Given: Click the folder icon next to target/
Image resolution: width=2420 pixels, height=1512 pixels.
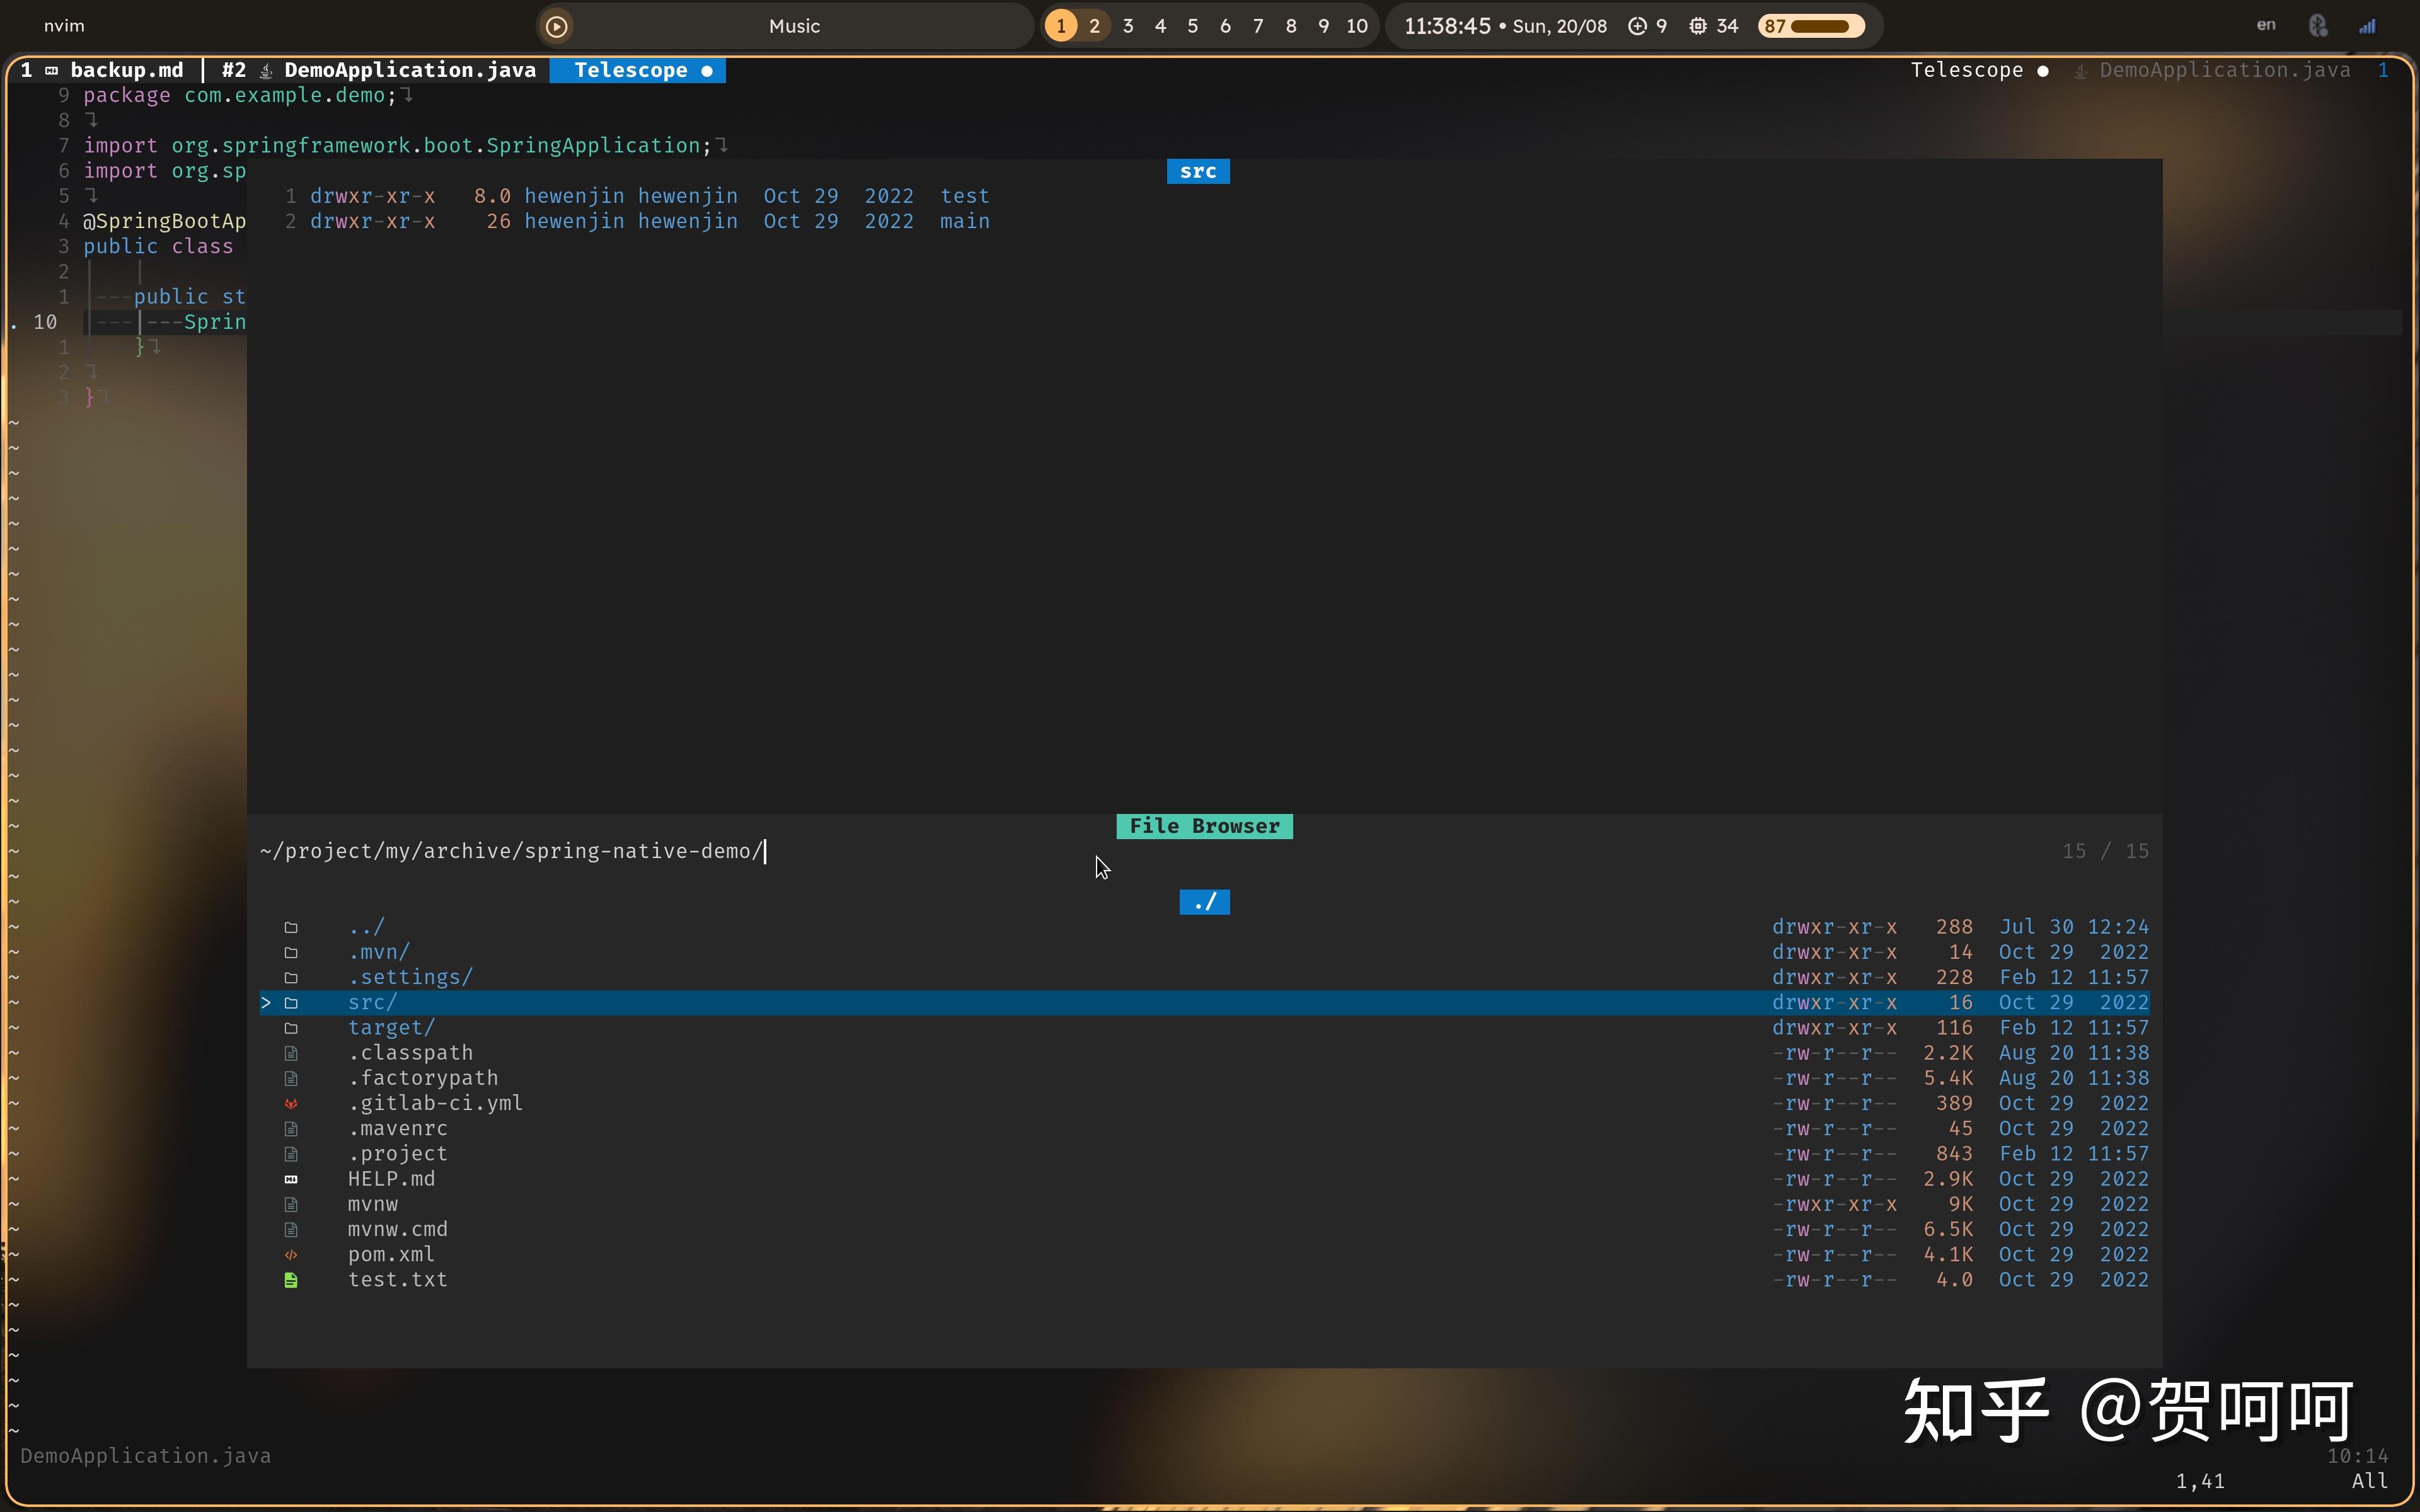Looking at the screenshot, I should click(x=291, y=1028).
